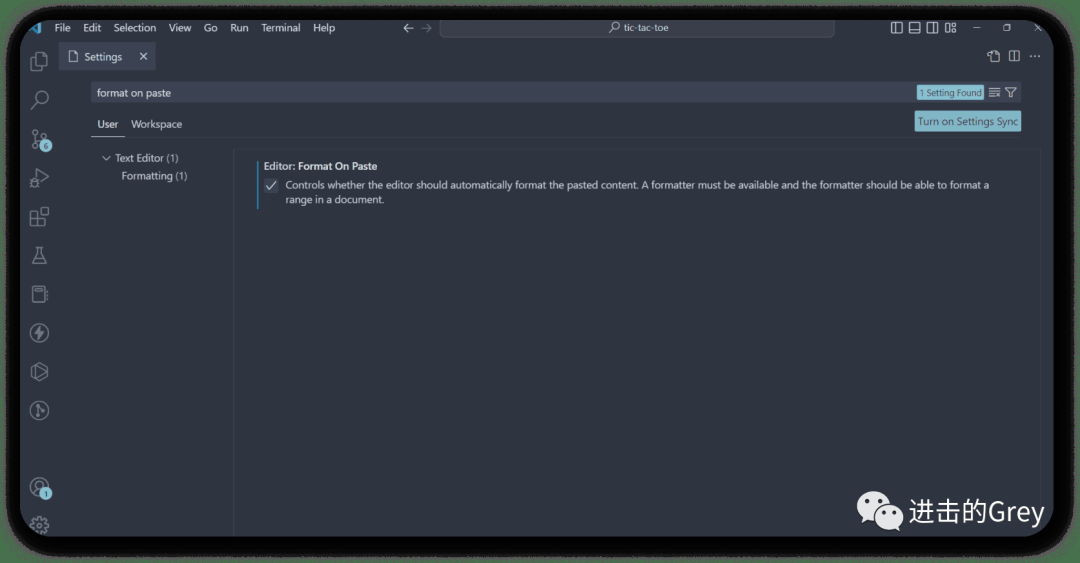The width and height of the screenshot is (1080, 563).
Task: Open the lightning bolt extension view
Action: (x=39, y=333)
